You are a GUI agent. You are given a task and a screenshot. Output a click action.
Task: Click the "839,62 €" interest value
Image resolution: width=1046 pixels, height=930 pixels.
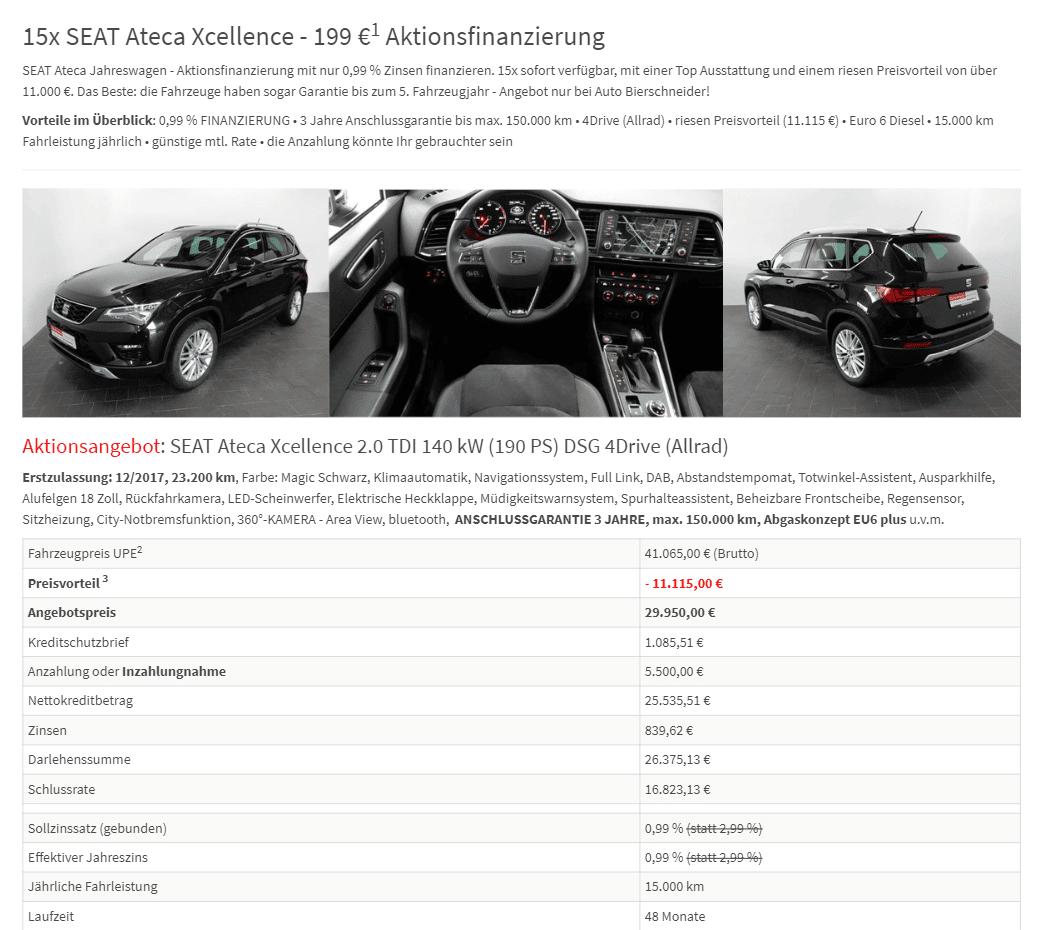pyautogui.click(x=668, y=731)
